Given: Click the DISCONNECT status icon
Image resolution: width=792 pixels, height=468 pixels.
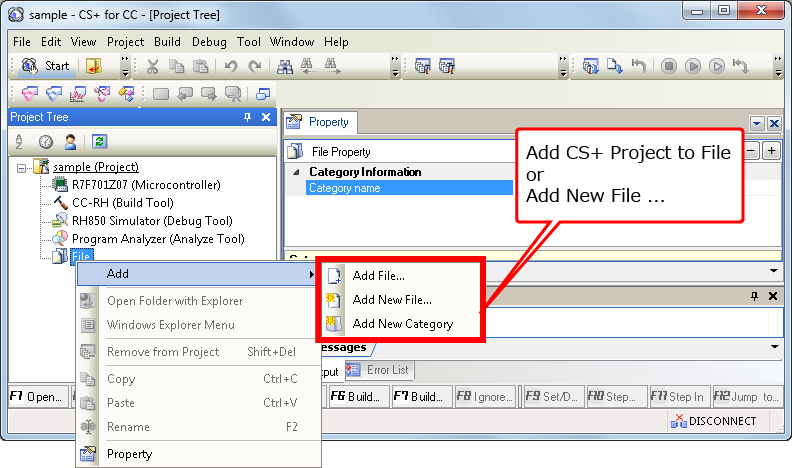Looking at the screenshot, I should [x=715, y=421].
